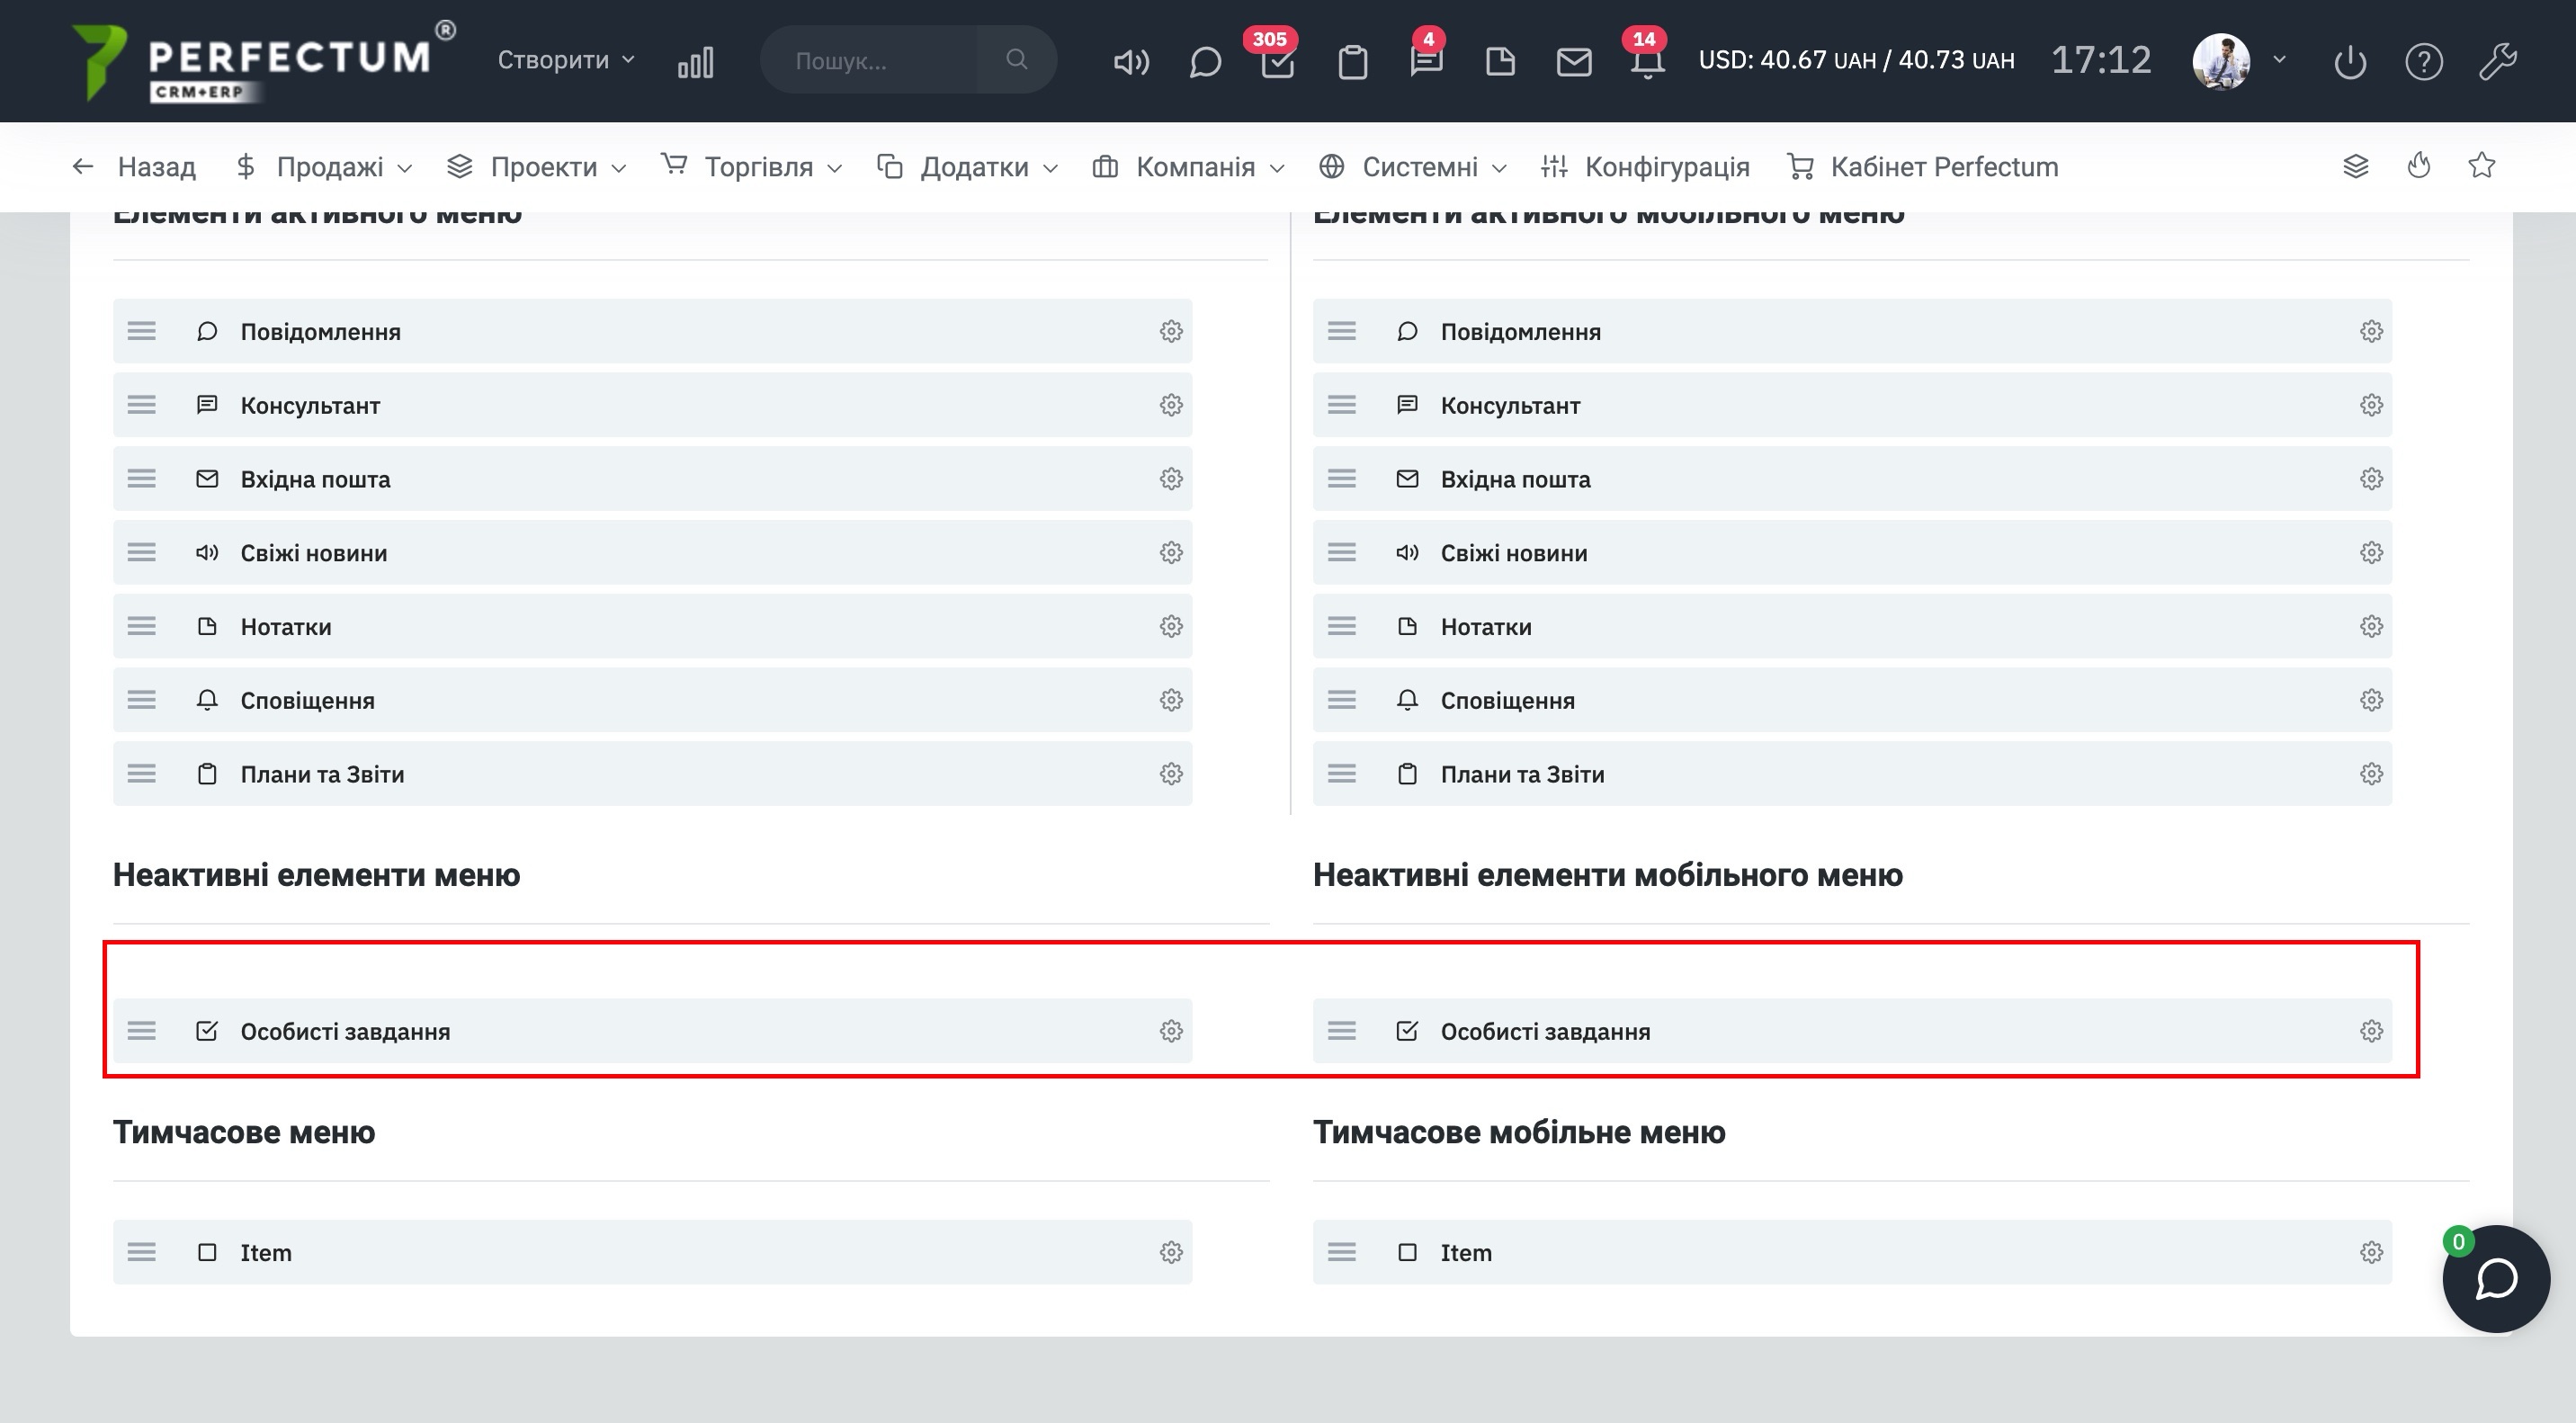The image size is (2576, 1423).
Task: Open gear settings for Нотатки menu item
Action: click(x=1171, y=627)
